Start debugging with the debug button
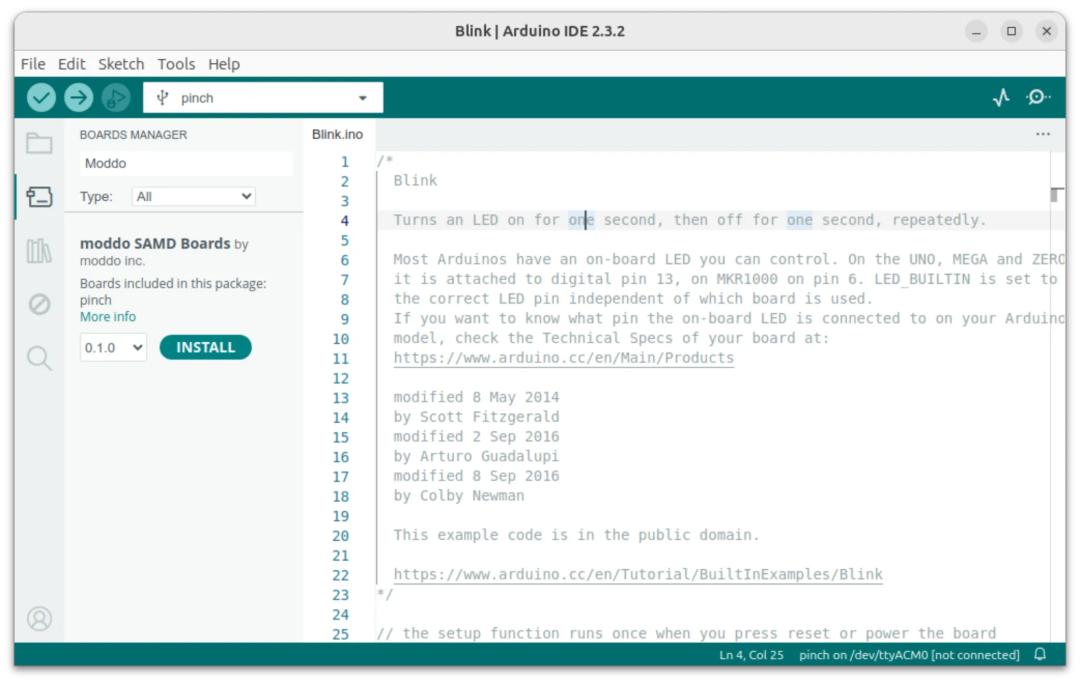 pyautogui.click(x=116, y=98)
